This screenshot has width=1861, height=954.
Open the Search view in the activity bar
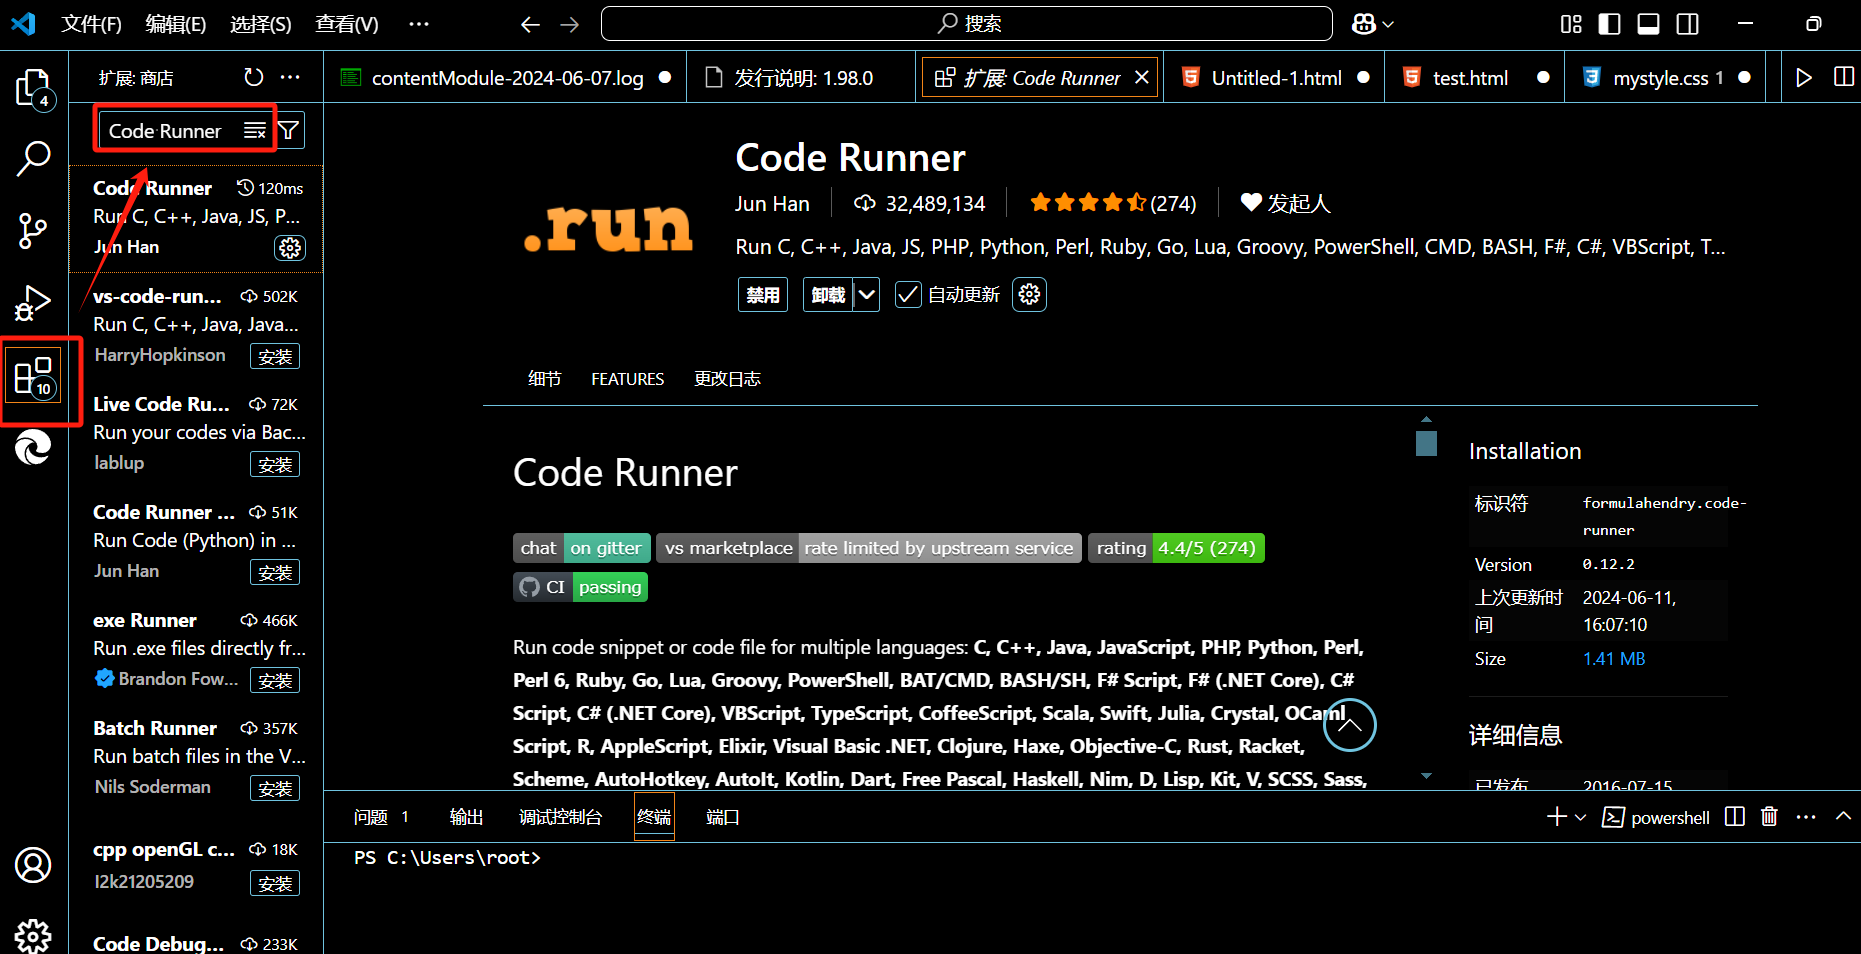tap(33, 158)
